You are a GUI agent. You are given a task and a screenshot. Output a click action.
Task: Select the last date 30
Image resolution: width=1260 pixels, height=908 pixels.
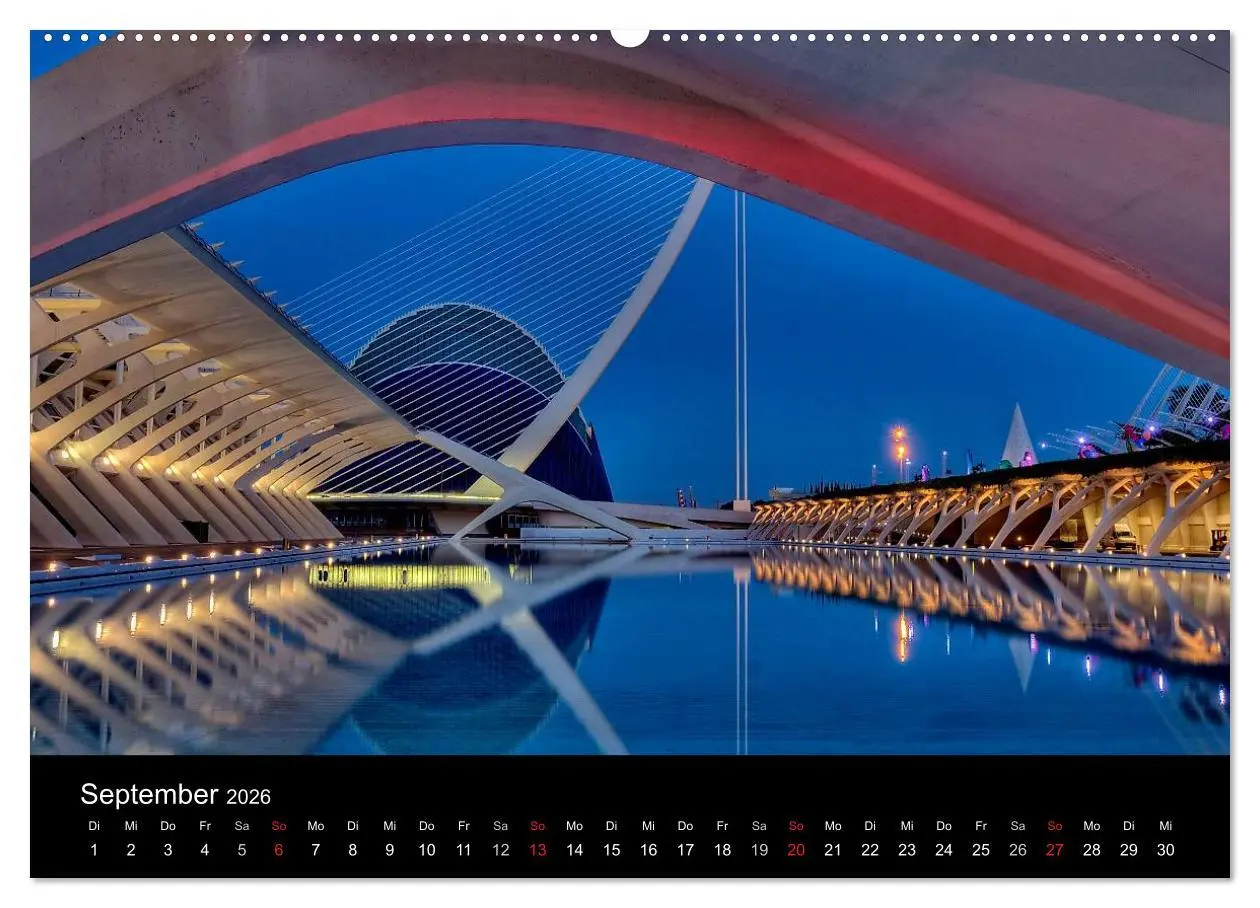coord(1166,850)
